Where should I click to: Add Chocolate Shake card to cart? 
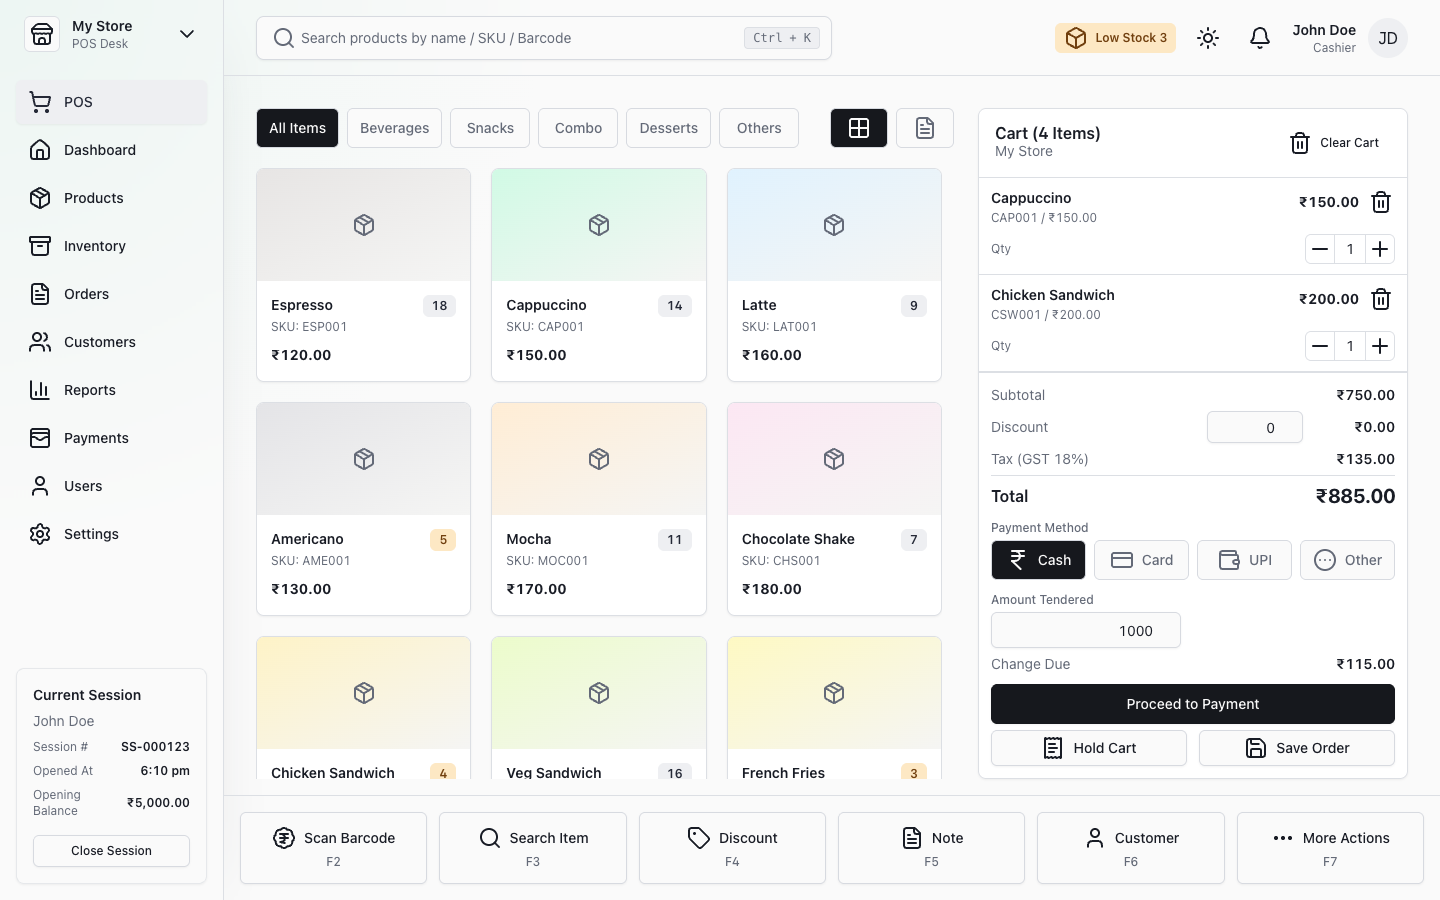click(834, 509)
